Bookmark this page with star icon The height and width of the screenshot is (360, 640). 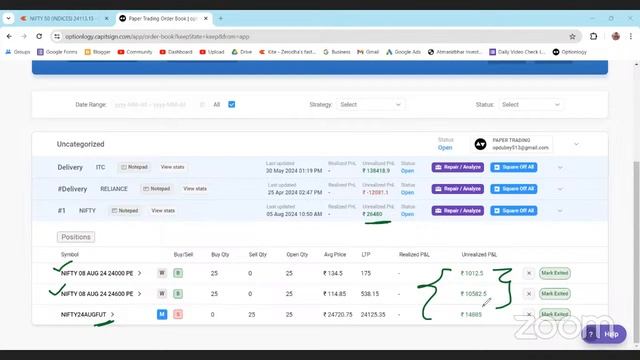tap(572, 36)
